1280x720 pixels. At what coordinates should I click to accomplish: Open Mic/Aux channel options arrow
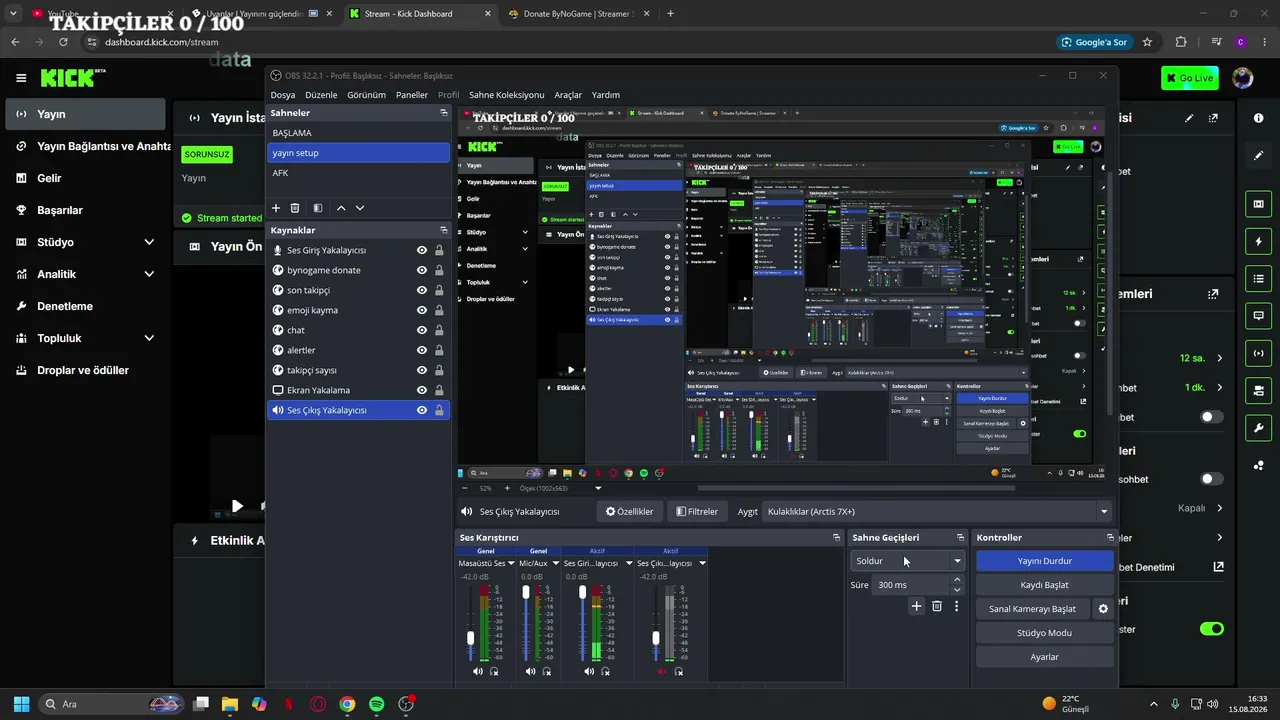click(555, 564)
